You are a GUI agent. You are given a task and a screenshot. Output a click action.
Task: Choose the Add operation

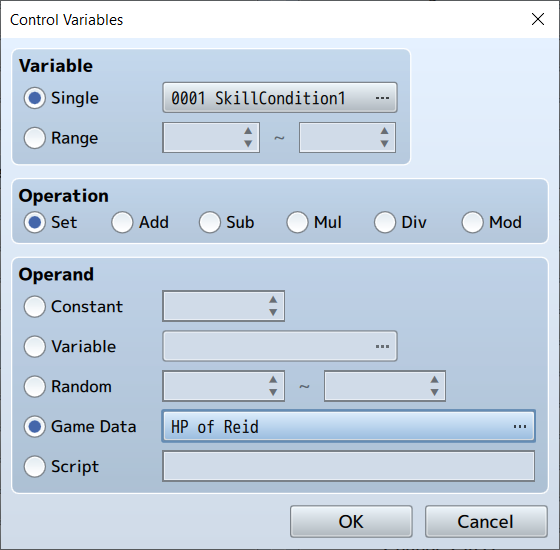122,222
